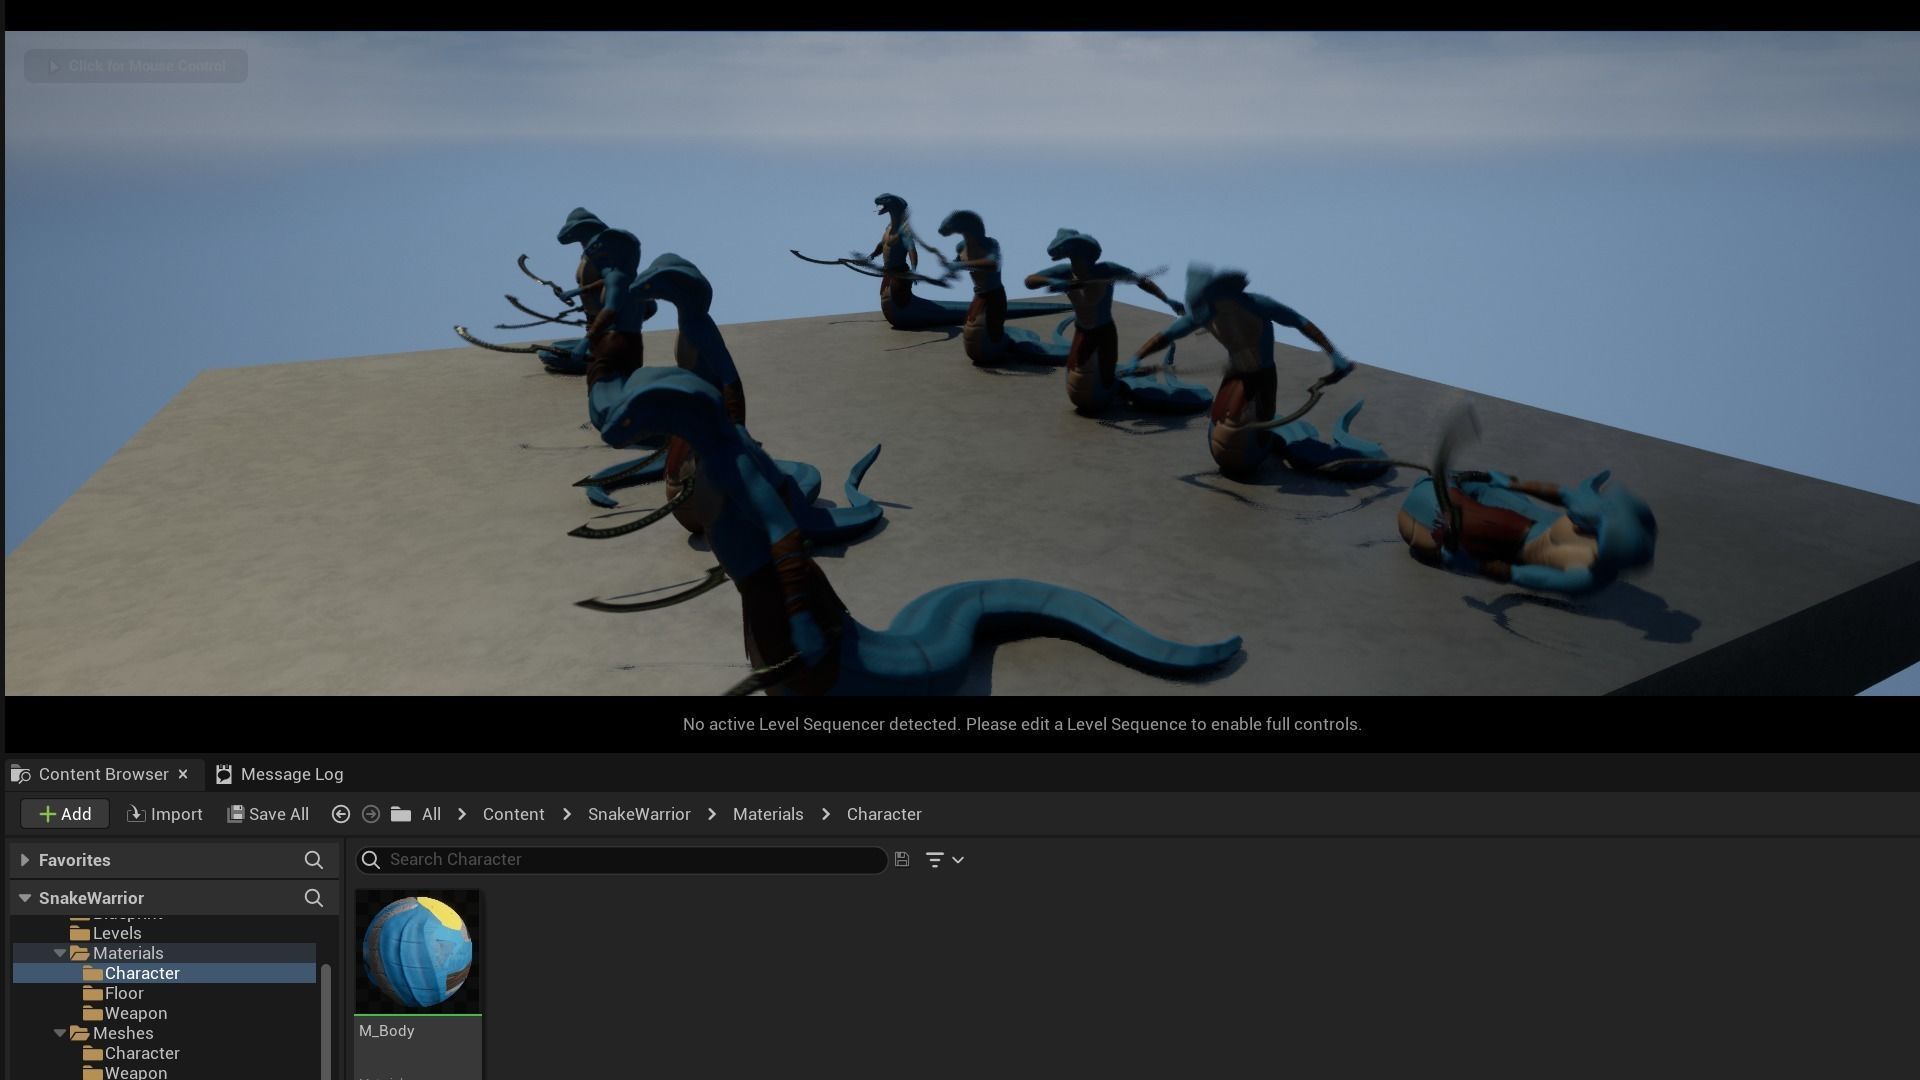The height and width of the screenshot is (1080, 1920).
Task: Open the Floor materials folder
Action: pos(123,993)
